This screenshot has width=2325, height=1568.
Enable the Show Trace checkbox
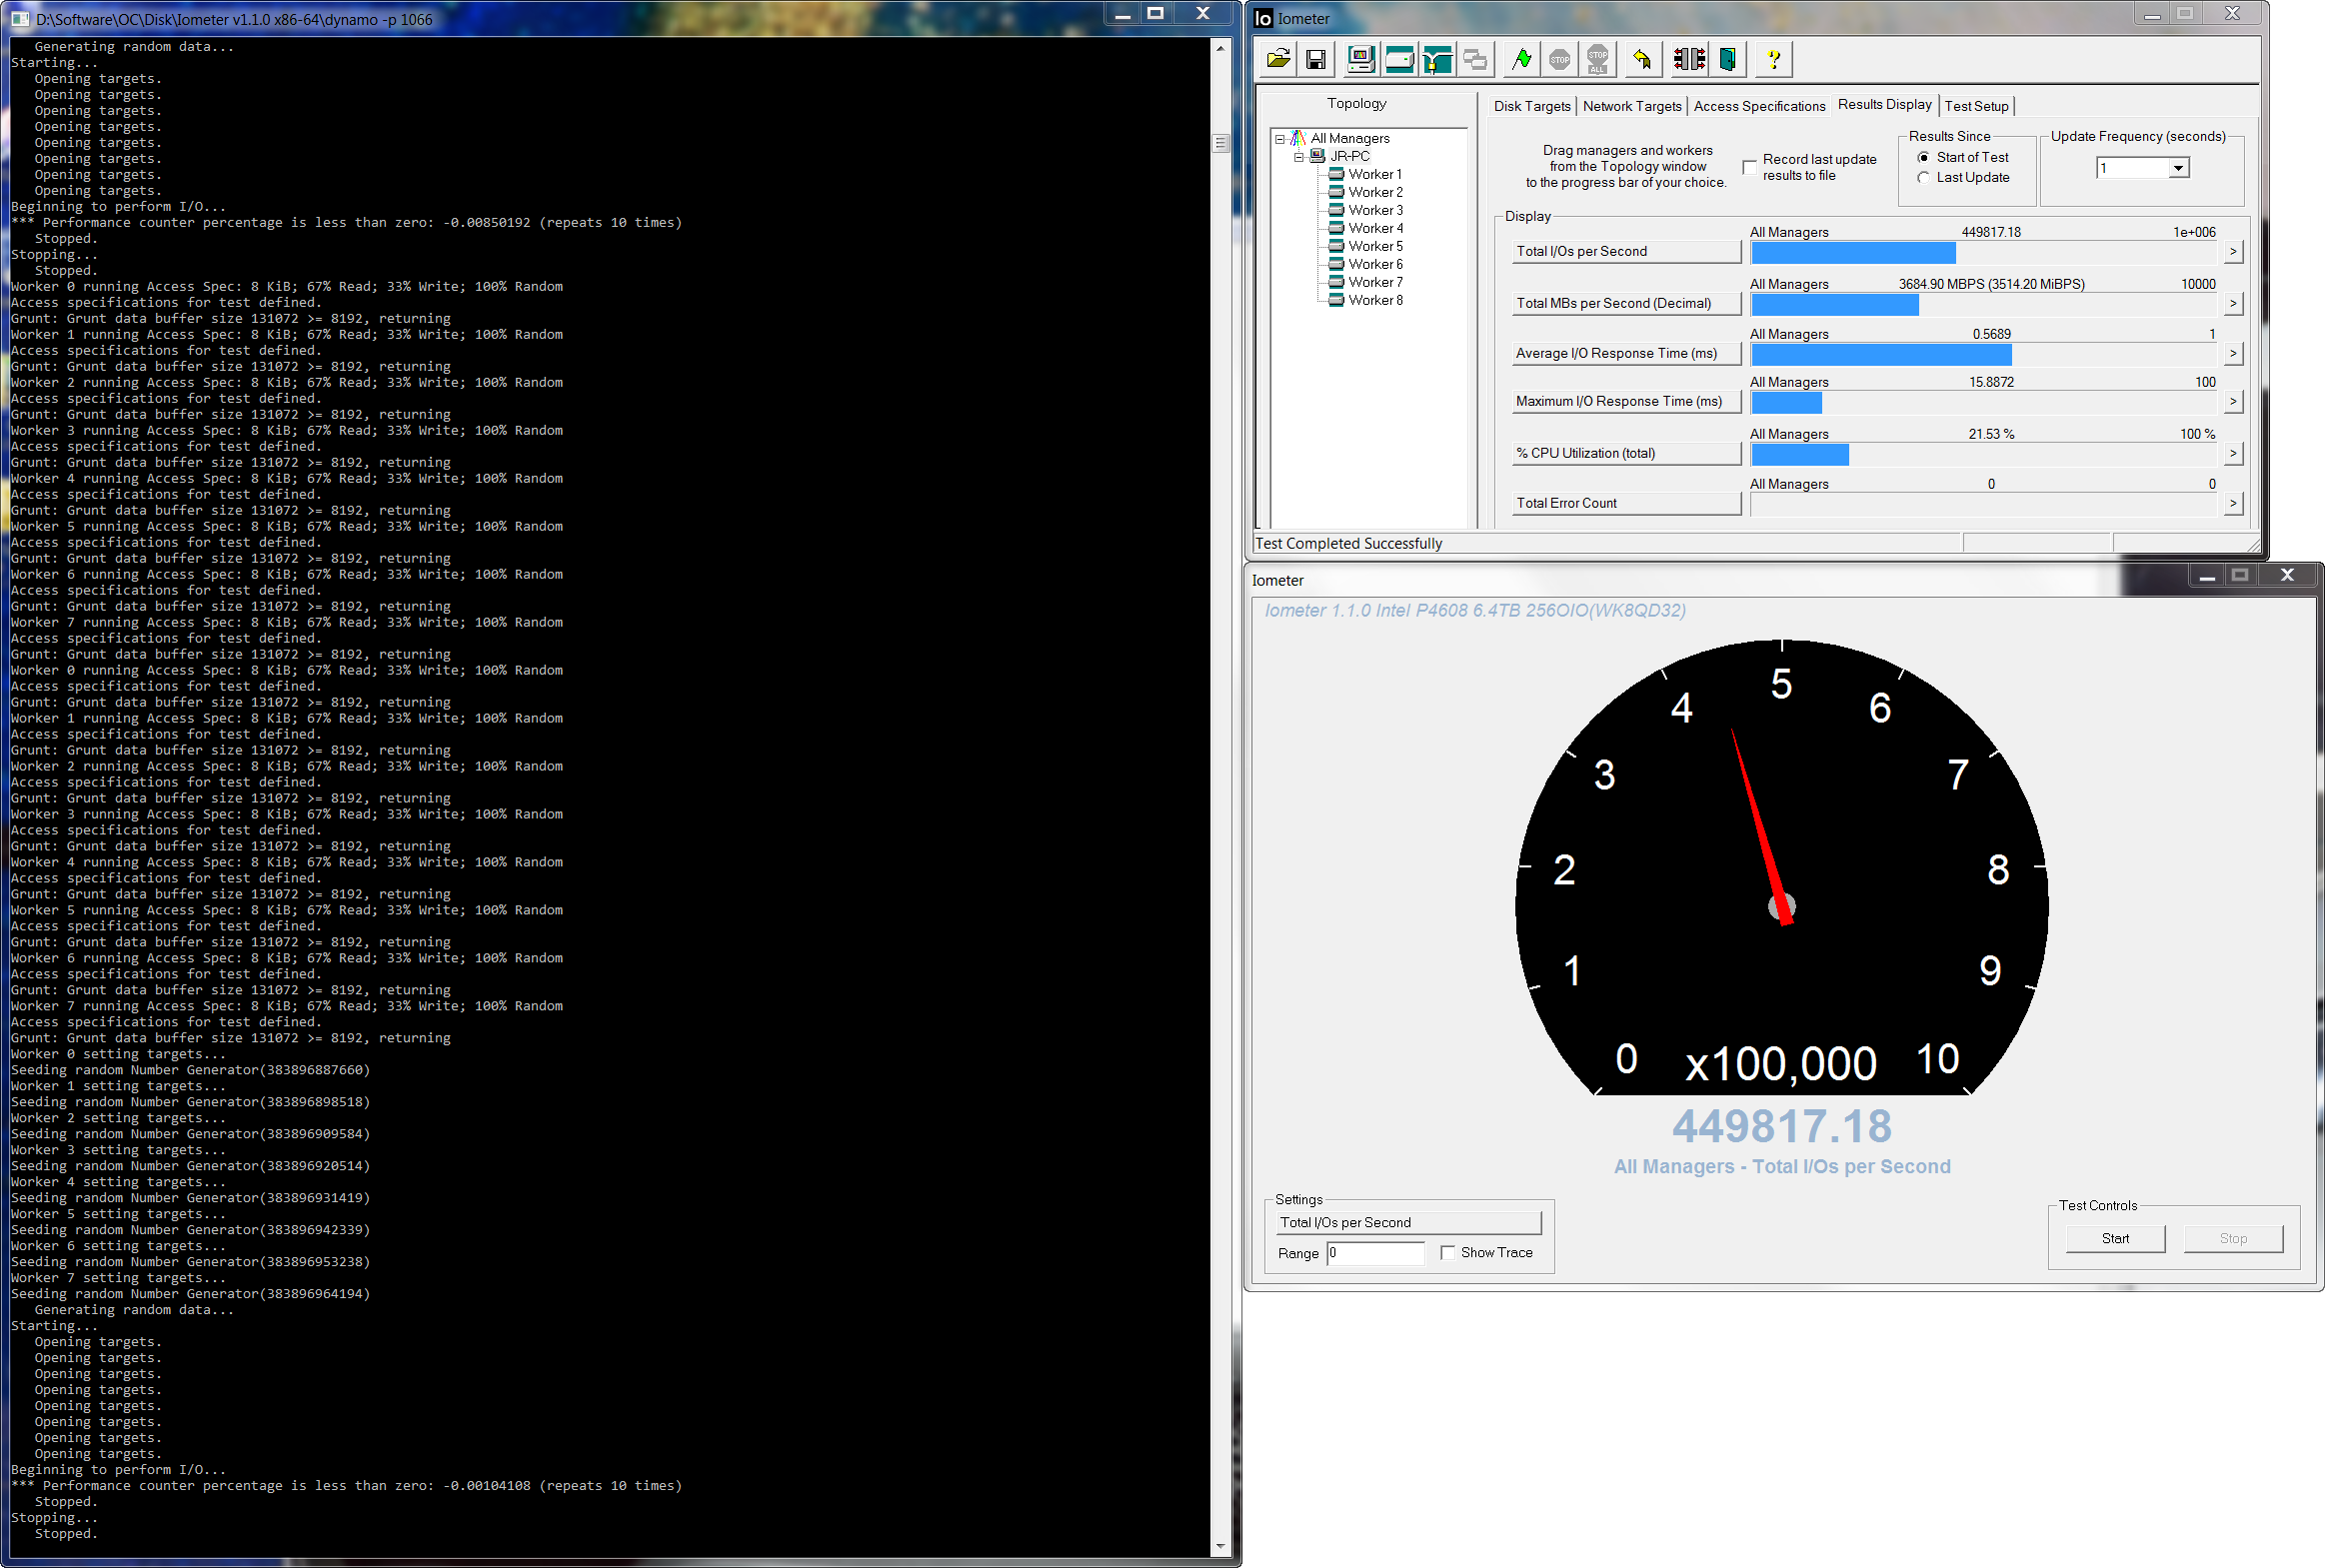pos(1447,1252)
